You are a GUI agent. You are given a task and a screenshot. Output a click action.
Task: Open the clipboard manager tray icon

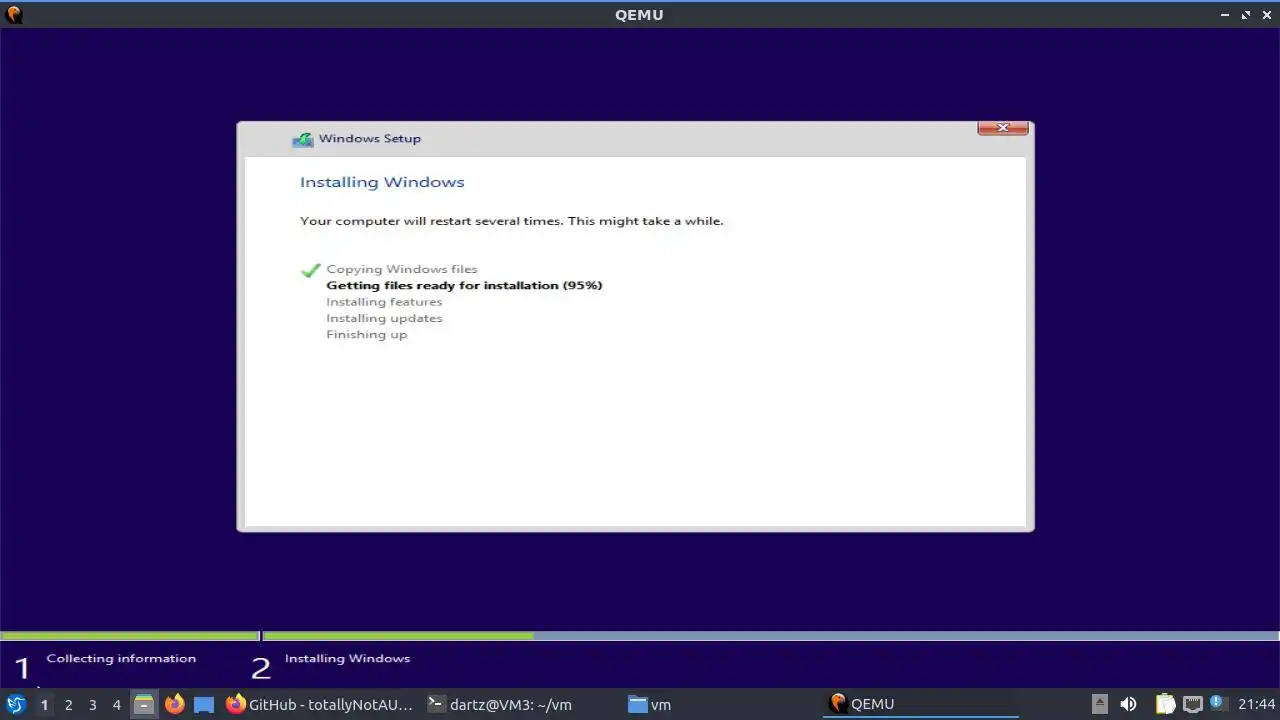point(1165,704)
